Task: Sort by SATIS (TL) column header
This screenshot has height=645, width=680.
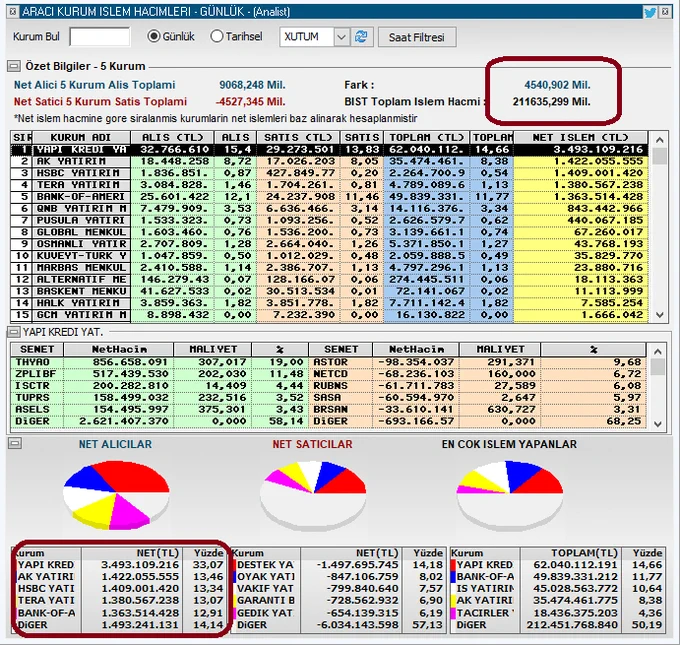Action: tap(298, 138)
